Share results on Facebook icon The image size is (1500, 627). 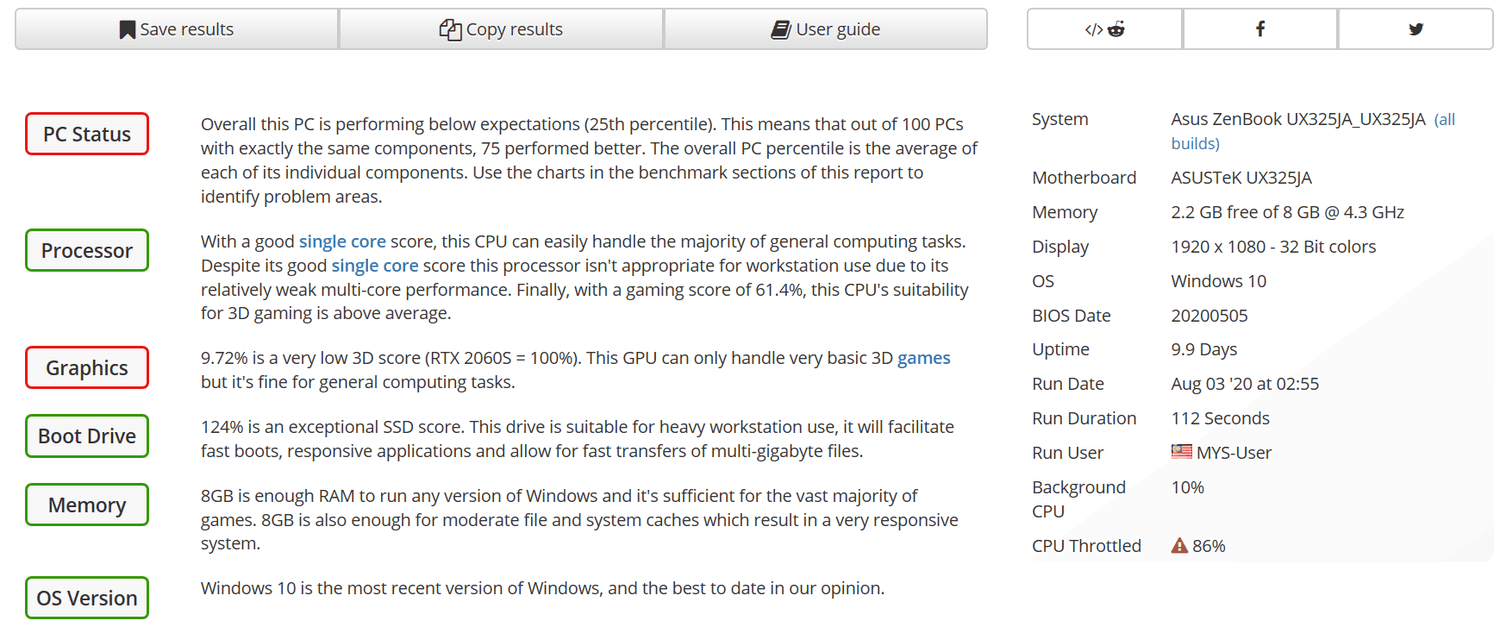pyautogui.click(x=1260, y=30)
